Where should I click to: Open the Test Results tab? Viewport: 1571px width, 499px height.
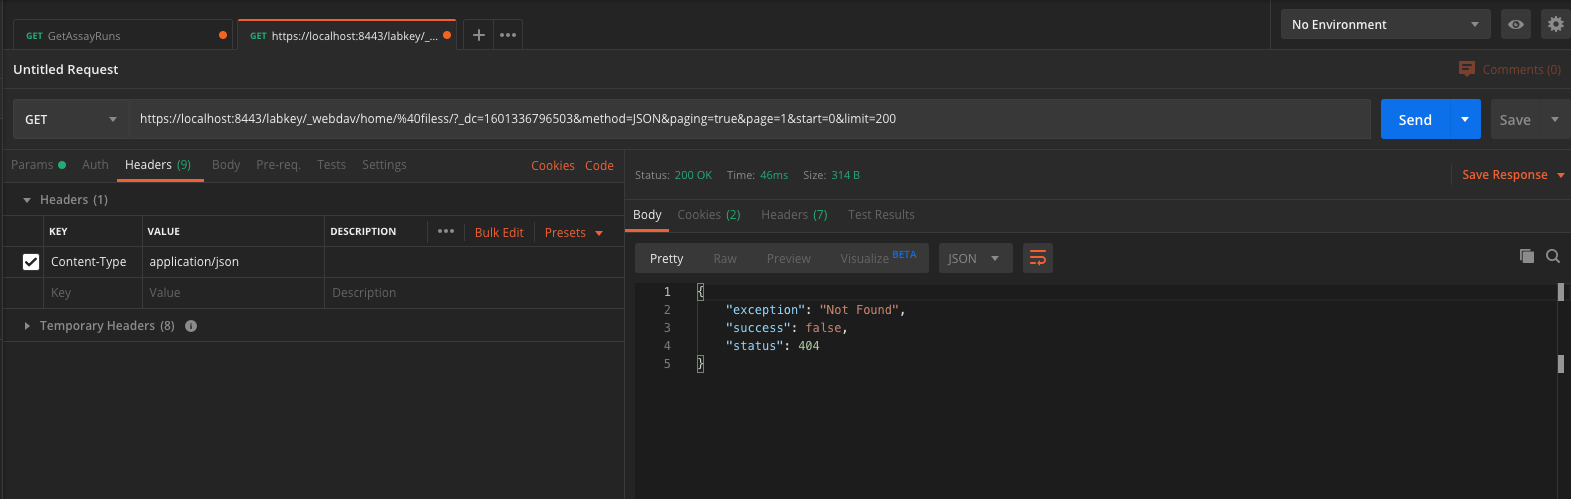click(881, 215)
